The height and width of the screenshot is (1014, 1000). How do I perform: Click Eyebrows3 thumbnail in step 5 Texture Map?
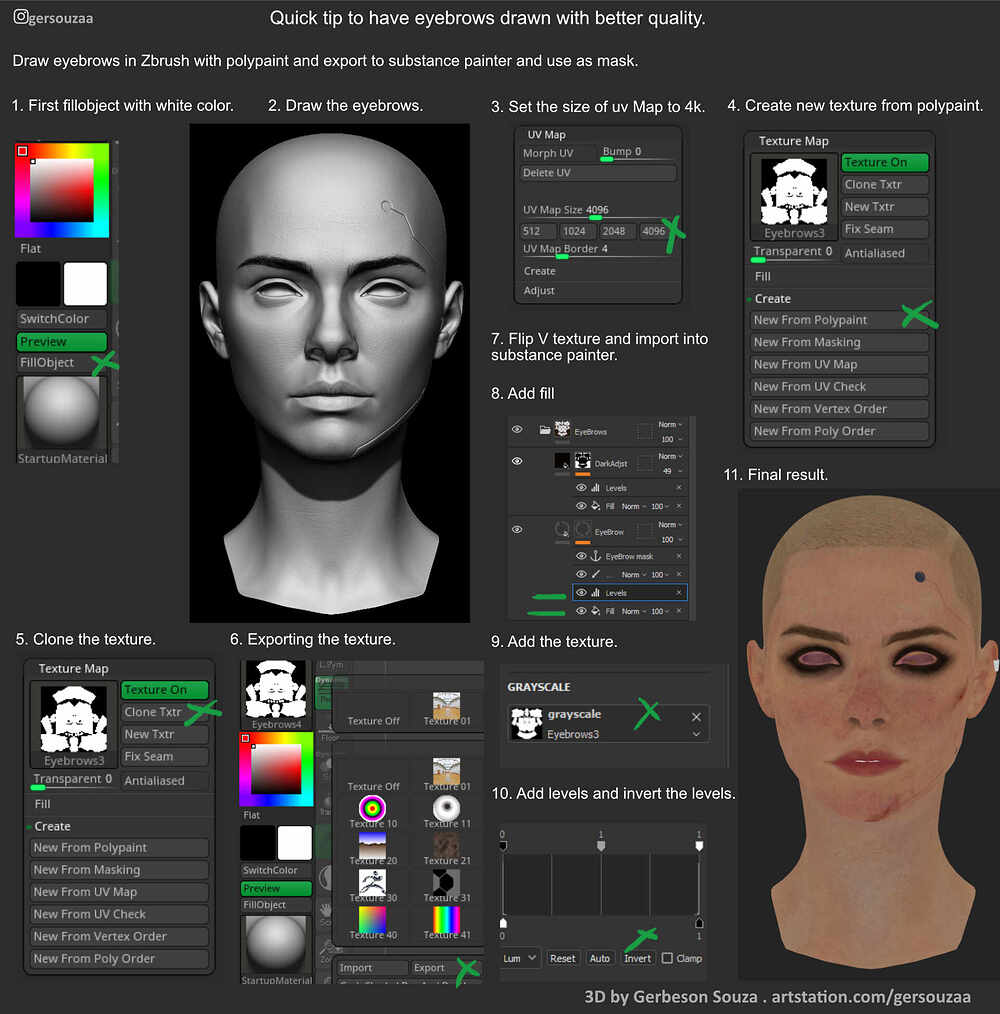pos(74,719)
